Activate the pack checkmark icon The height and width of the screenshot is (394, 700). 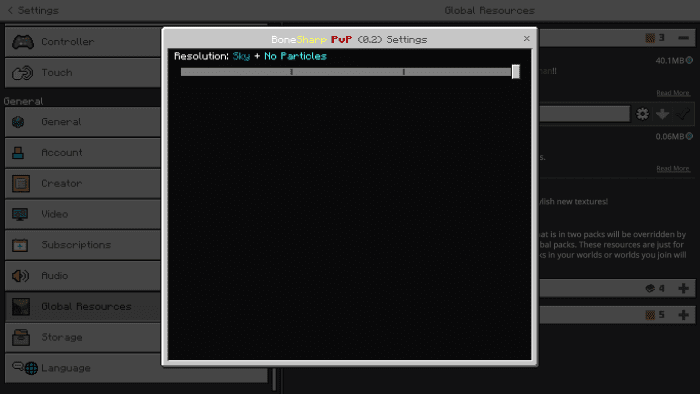pos(683,114)
